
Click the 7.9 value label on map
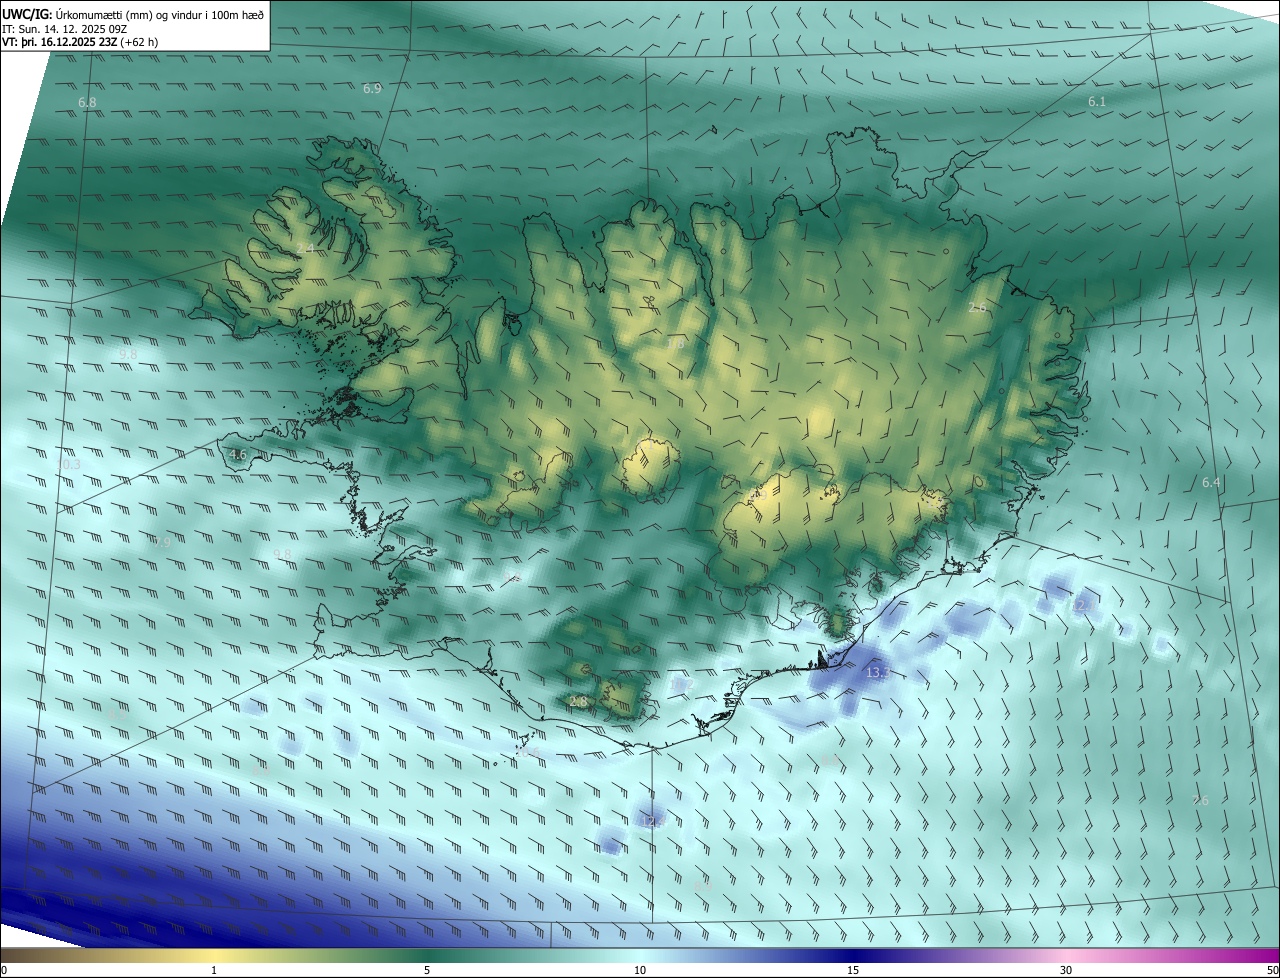[161, 542]
